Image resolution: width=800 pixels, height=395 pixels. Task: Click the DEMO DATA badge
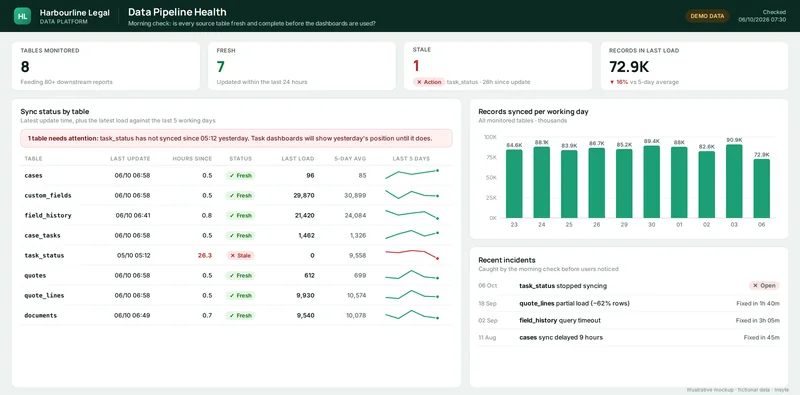(x=707, y=16)
